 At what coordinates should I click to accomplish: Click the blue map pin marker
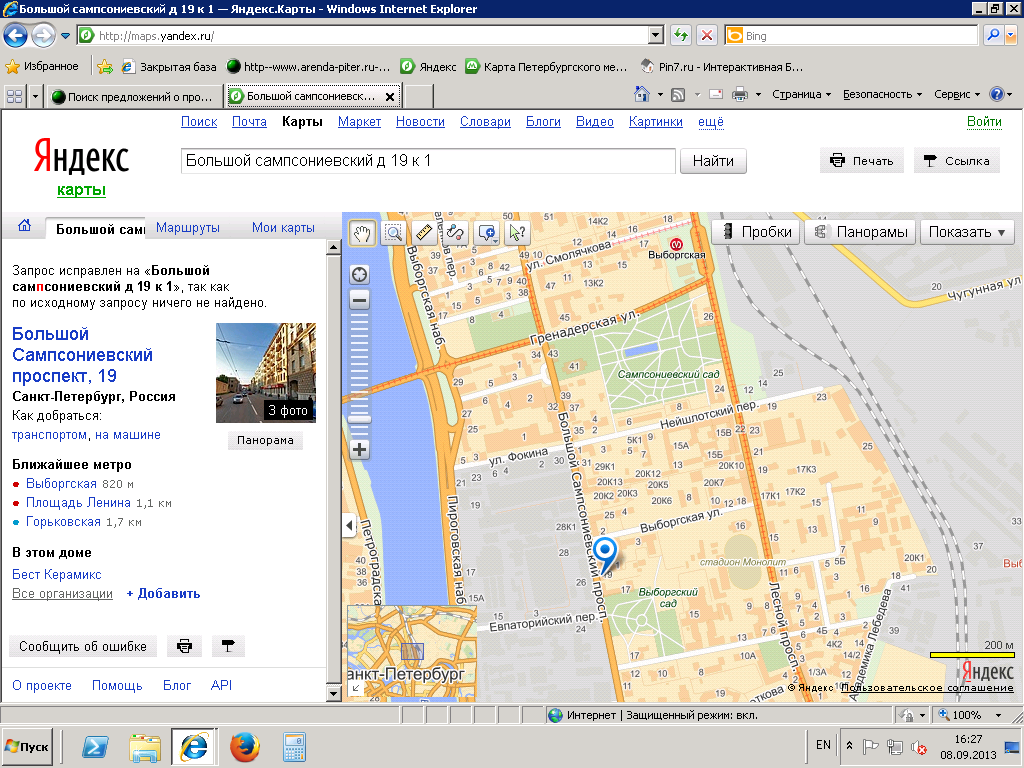click(605, 554)
